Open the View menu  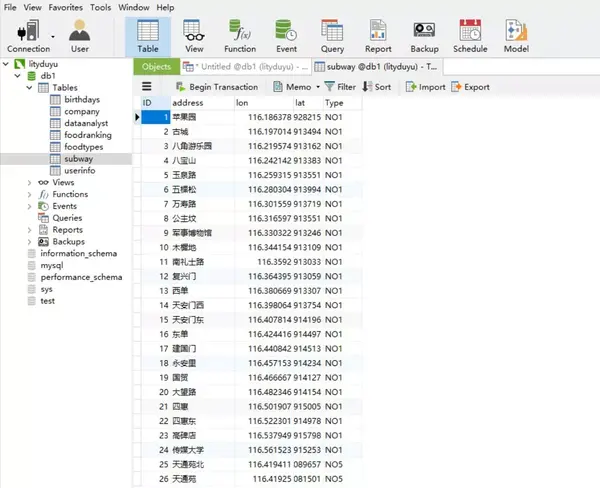point(33,7)
